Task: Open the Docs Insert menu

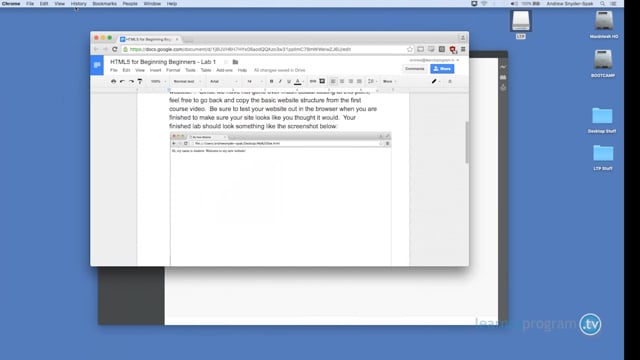Action: pyautogui.click(x=156, y=70)
